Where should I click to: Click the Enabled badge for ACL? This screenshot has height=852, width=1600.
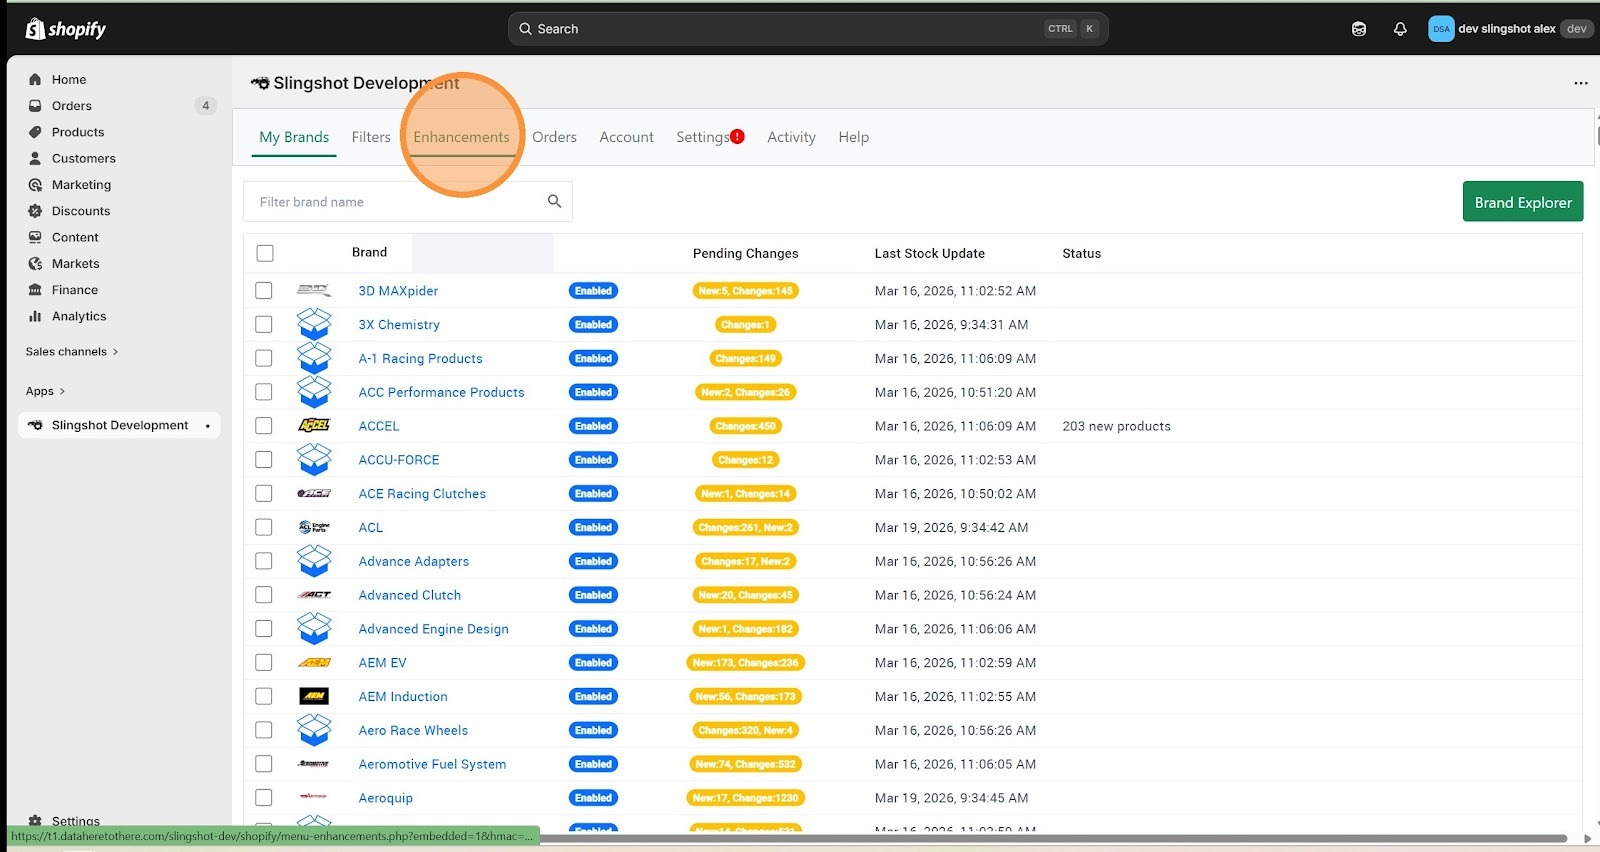(x=593, y=527)
